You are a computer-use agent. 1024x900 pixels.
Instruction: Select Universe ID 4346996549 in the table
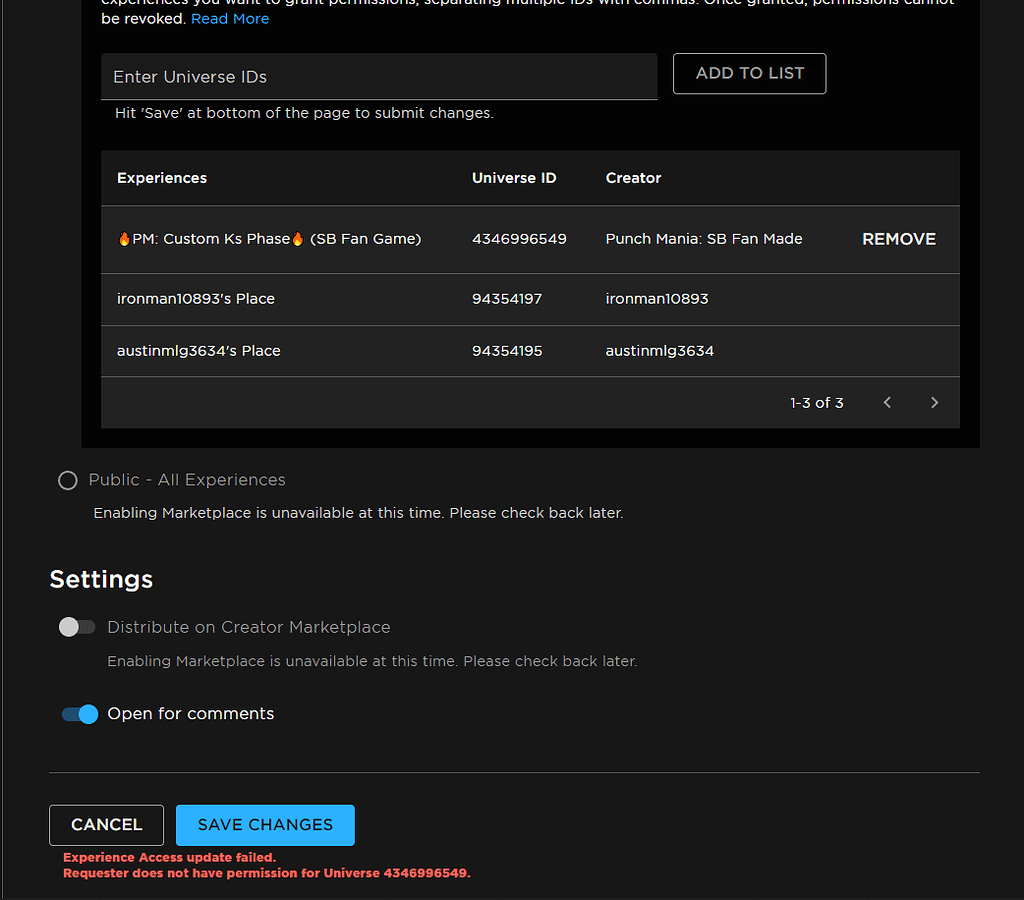pos(519,239)
